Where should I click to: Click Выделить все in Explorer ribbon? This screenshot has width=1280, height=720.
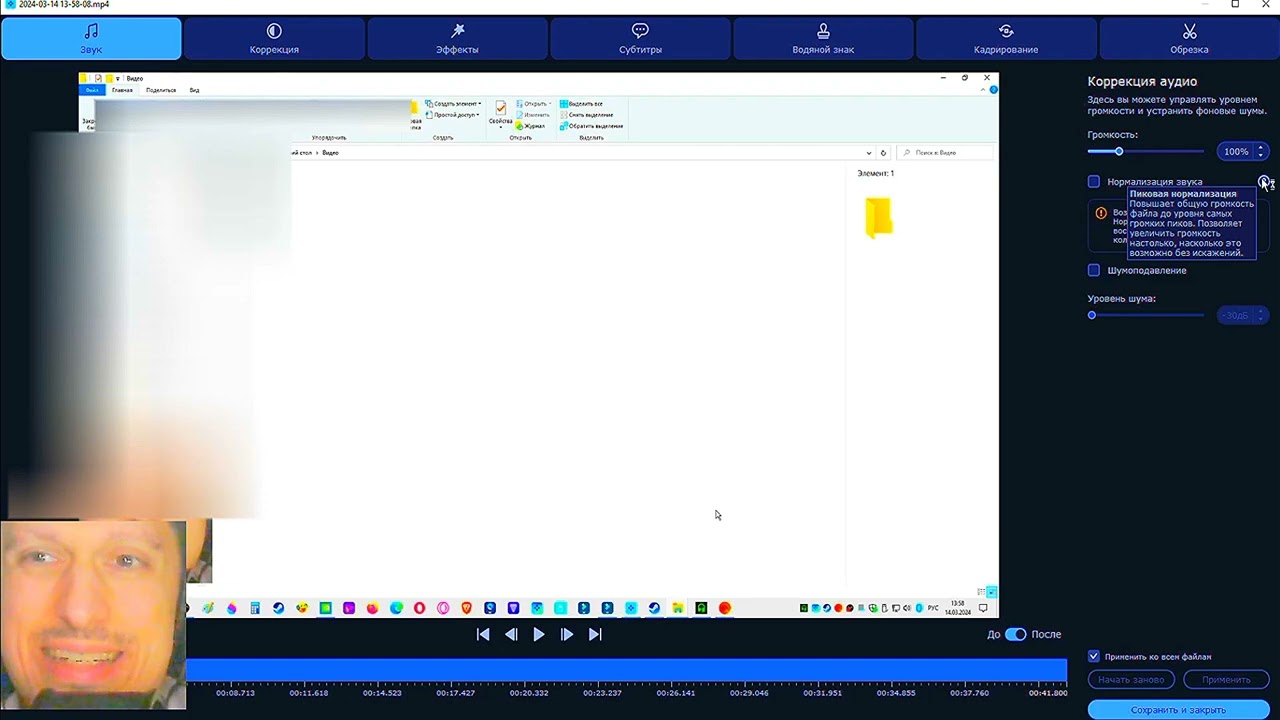click(581, 104)
